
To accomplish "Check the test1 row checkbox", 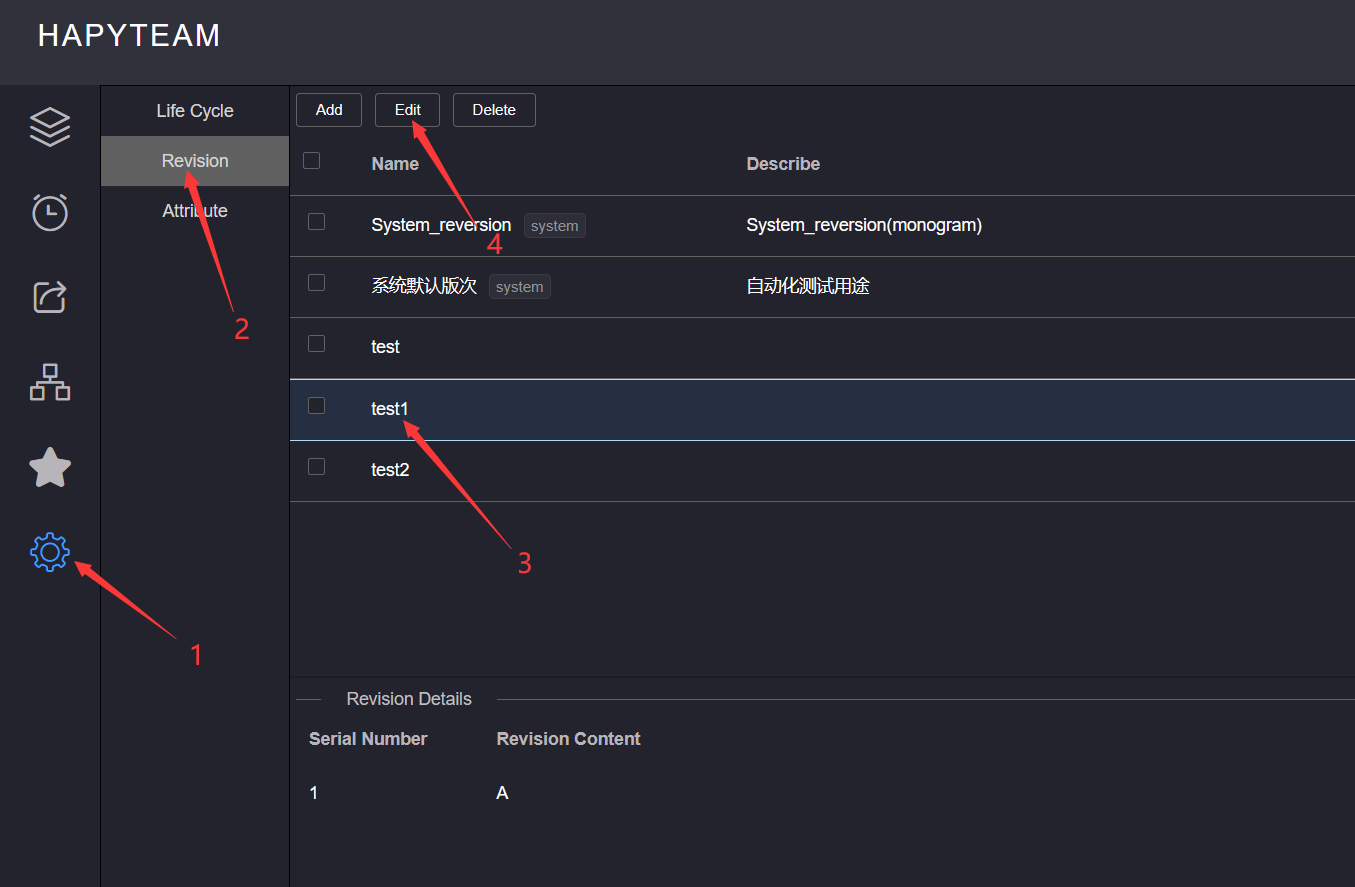I will 317,405.
